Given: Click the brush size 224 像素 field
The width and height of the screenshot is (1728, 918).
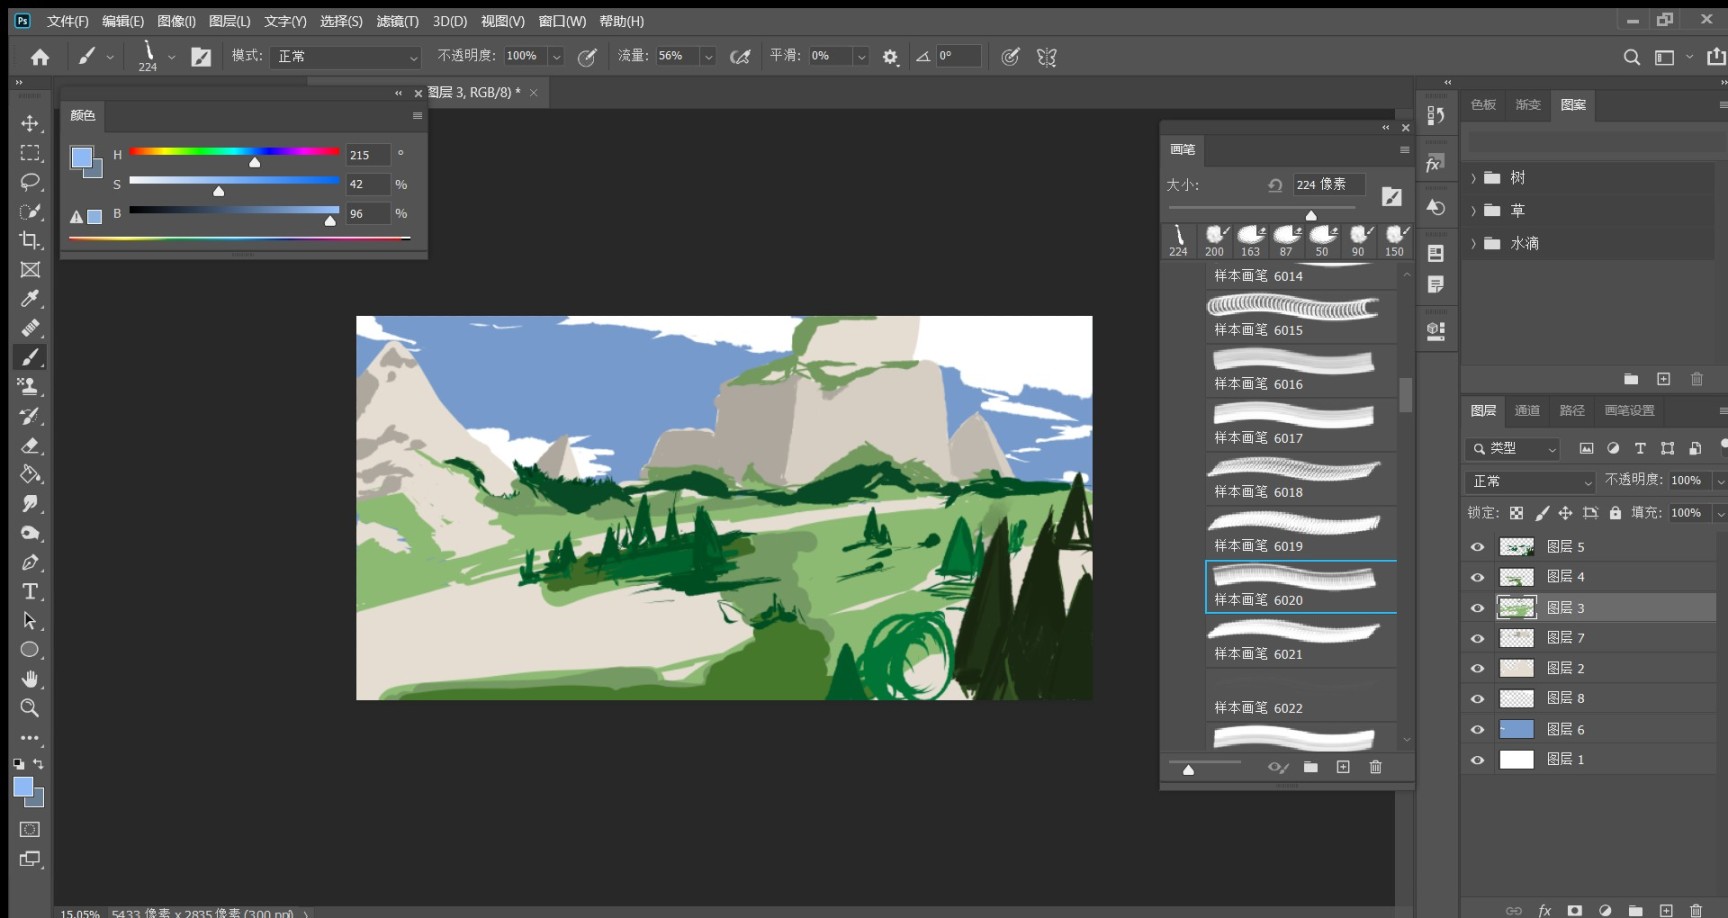Looking at the screenshot, I should coord(1328,185).
